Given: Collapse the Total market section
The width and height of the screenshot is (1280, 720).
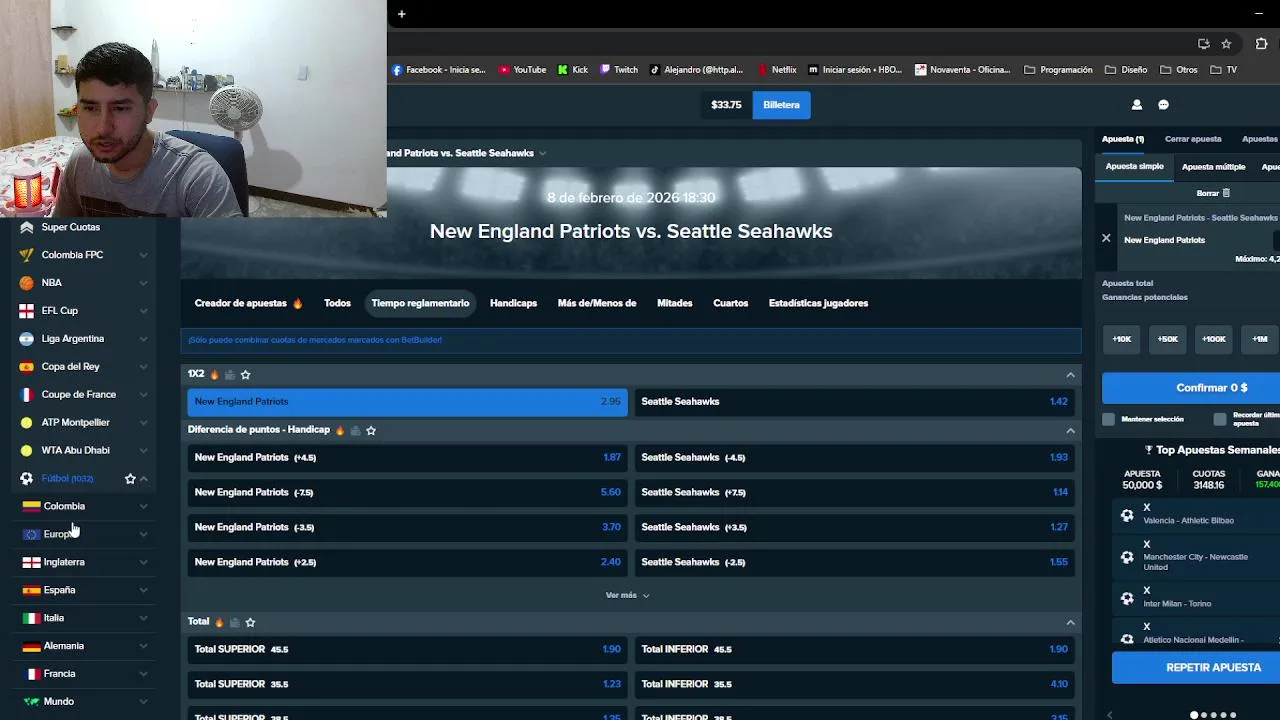Looking at the screenshot, I should 1070,622.
